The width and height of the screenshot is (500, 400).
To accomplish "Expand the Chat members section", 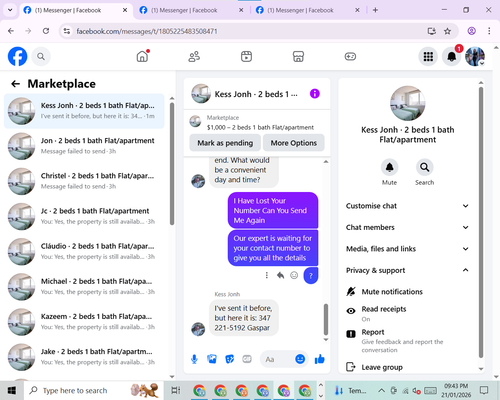I will (407, 227).
